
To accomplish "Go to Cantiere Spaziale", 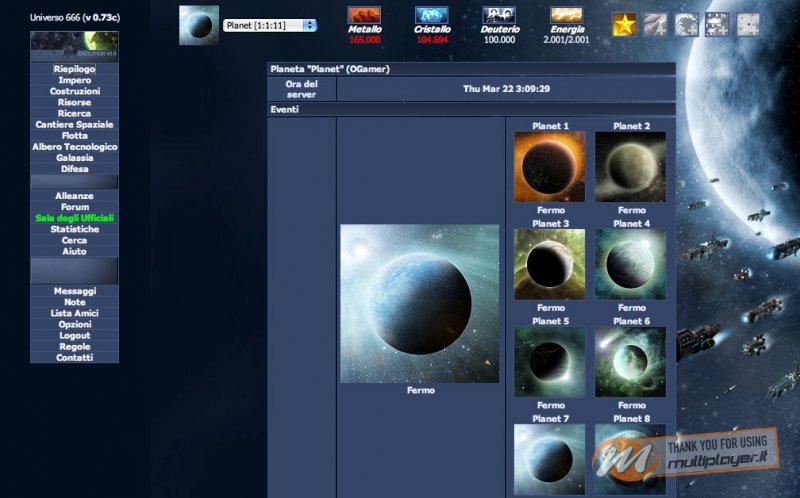I will click(74, 124).
